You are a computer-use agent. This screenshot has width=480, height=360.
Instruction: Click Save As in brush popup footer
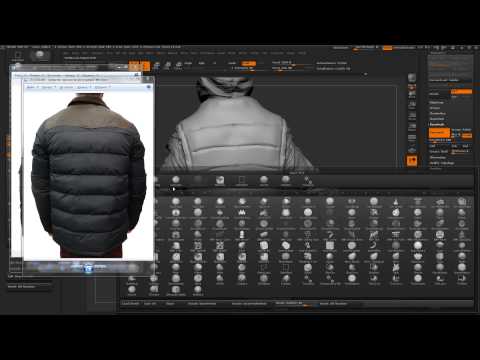click(150, 304)
